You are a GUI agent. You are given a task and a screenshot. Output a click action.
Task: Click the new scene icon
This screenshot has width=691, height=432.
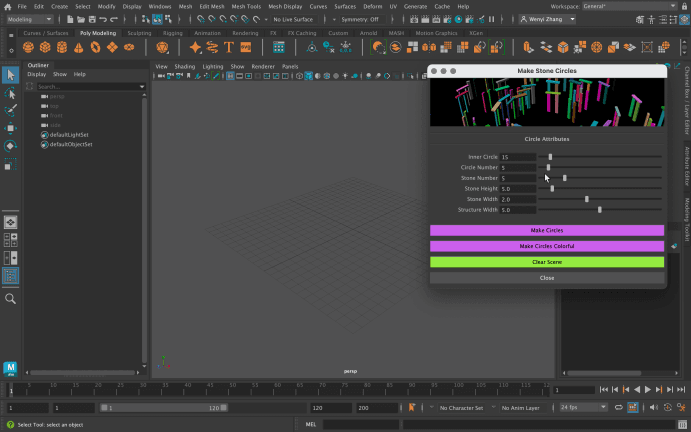click(70, 19)
